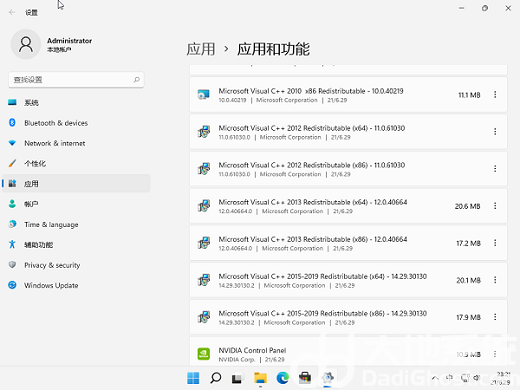Open more options for NVIDIA Control Panel
The height and width of the screenshot is (390, 520).
[x=495, y=354]
